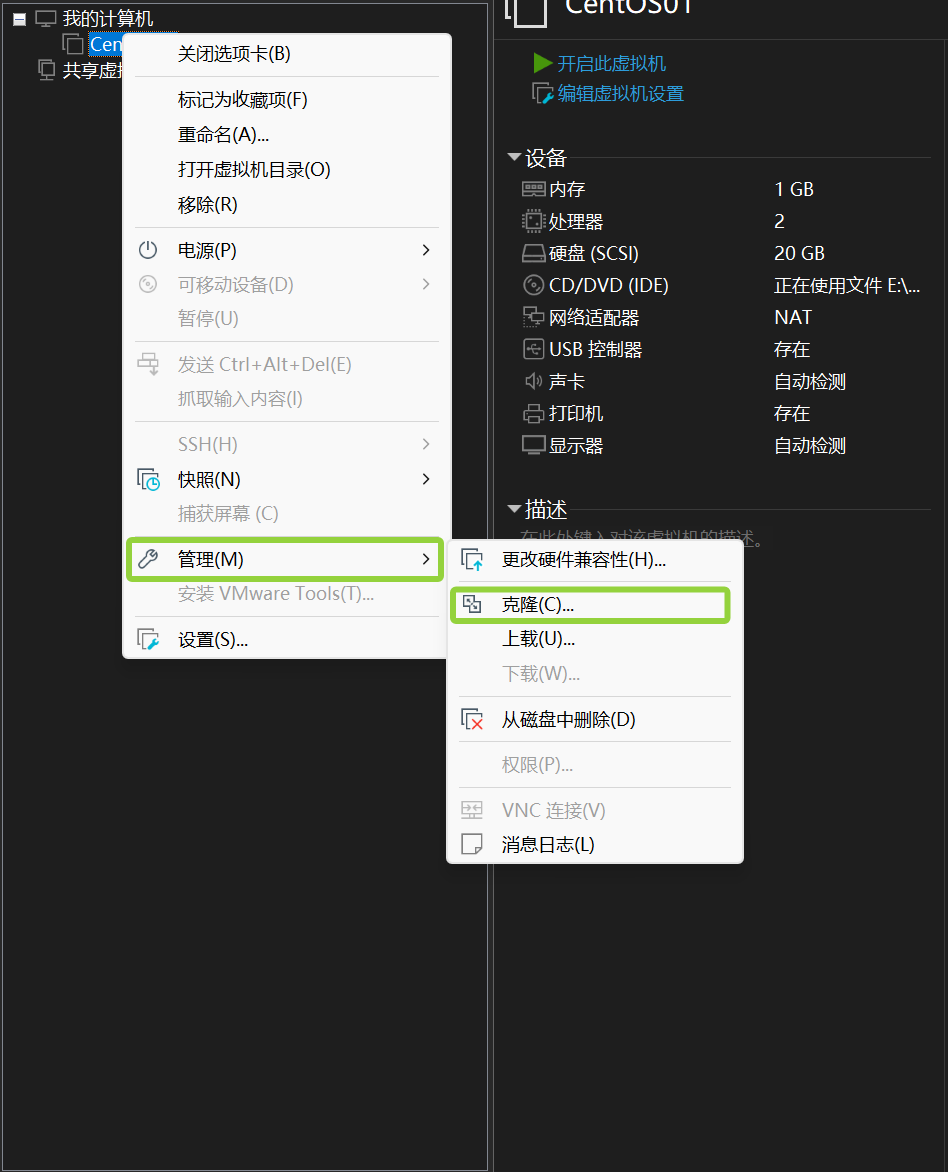Click the green play icon to start VM
The height and width of the screenshot is (1172, 948).
click(x=543, y=64)
